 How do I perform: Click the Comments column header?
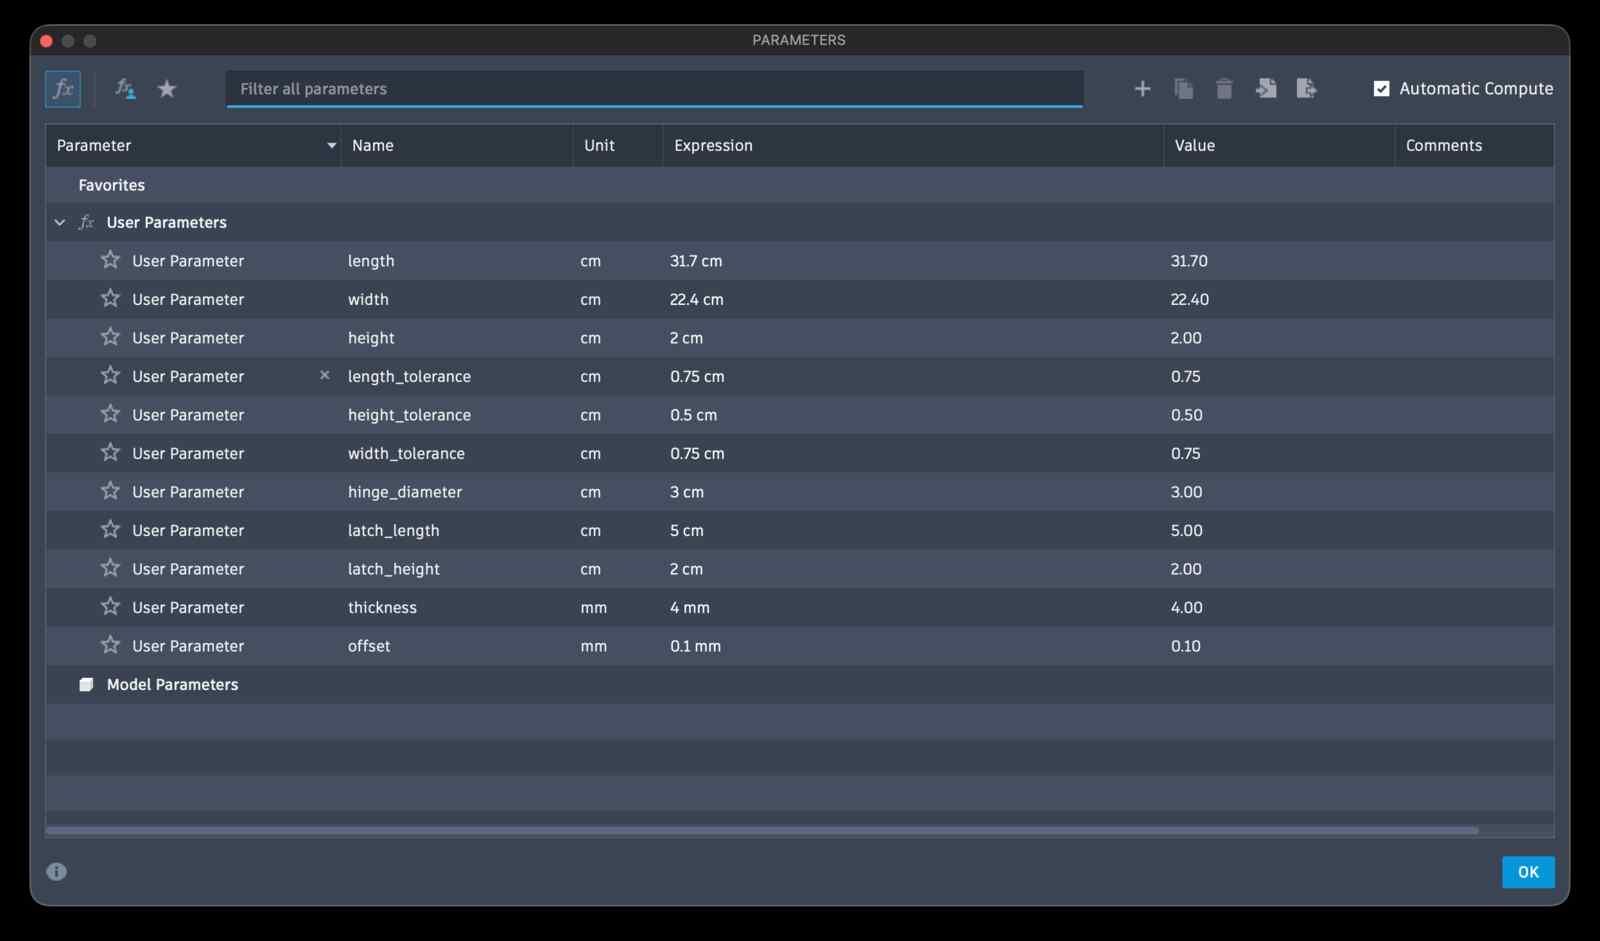[1474, 146]
